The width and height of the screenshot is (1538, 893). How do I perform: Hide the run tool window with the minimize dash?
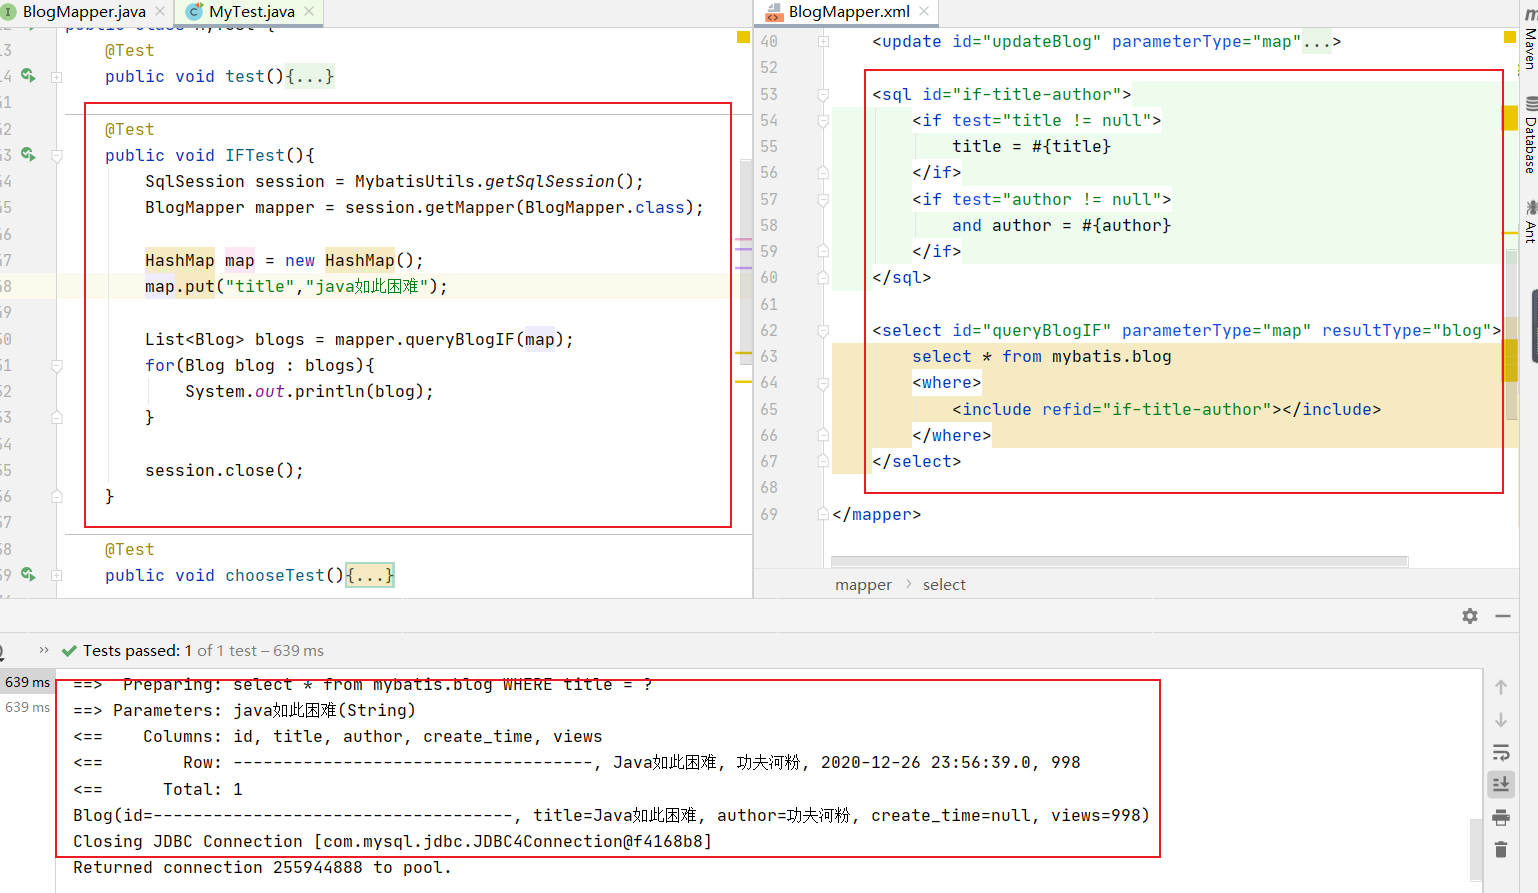coord(1502,616)
